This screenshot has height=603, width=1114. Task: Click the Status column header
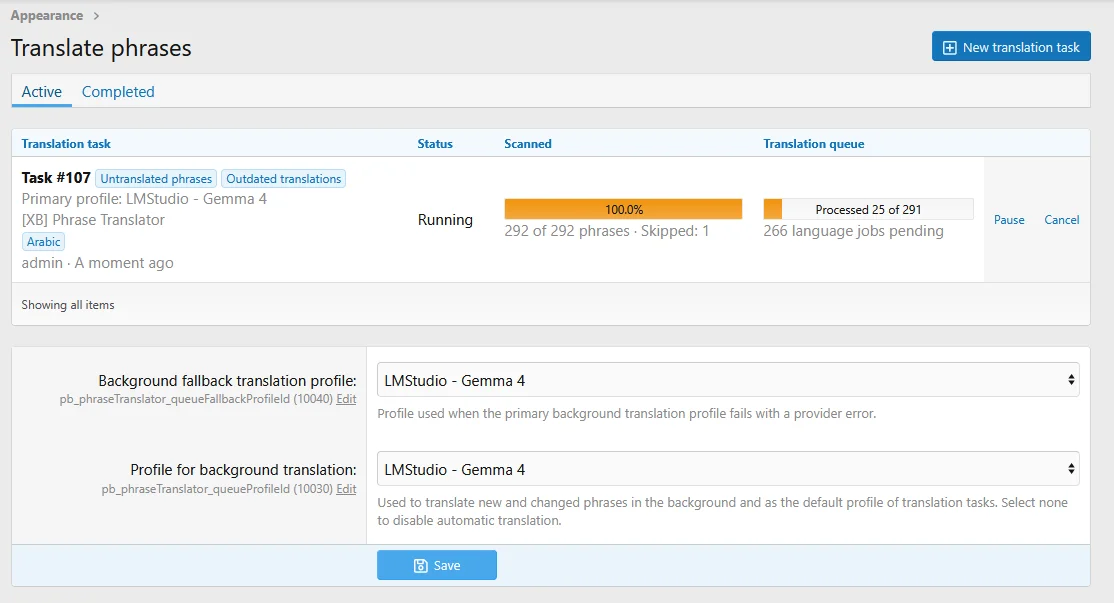[435, 143]
